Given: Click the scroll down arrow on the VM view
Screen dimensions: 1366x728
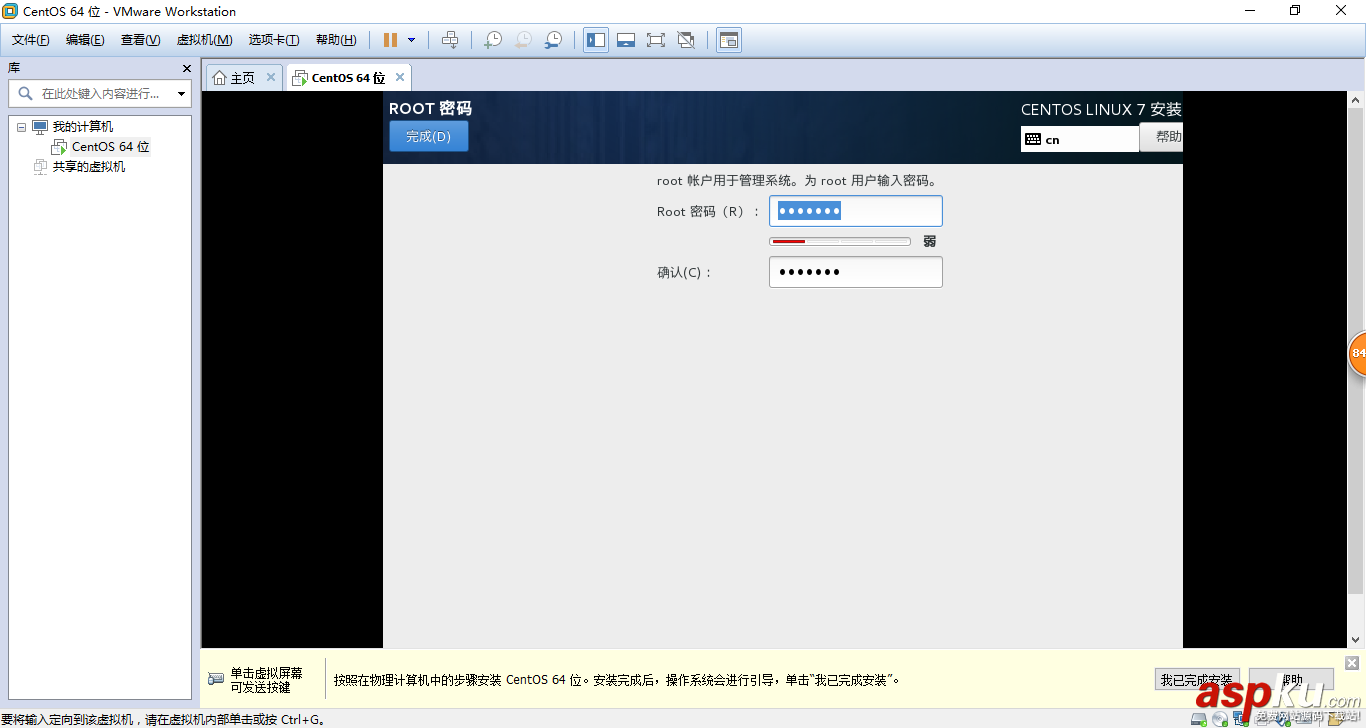Looking at the screenshot, I should pos(1356,638).
